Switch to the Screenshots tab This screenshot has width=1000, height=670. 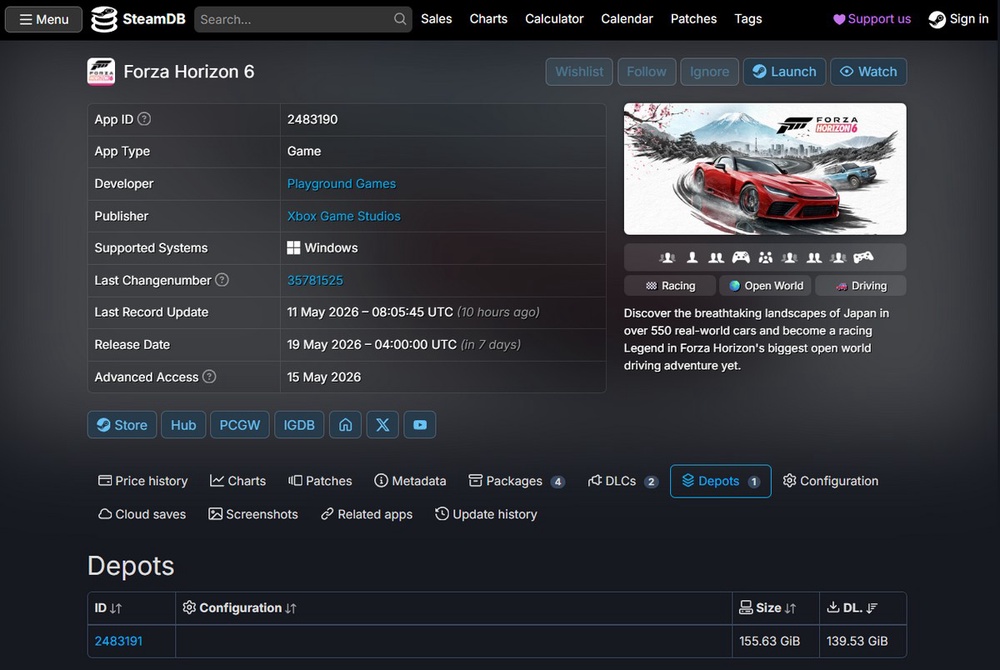253,514
